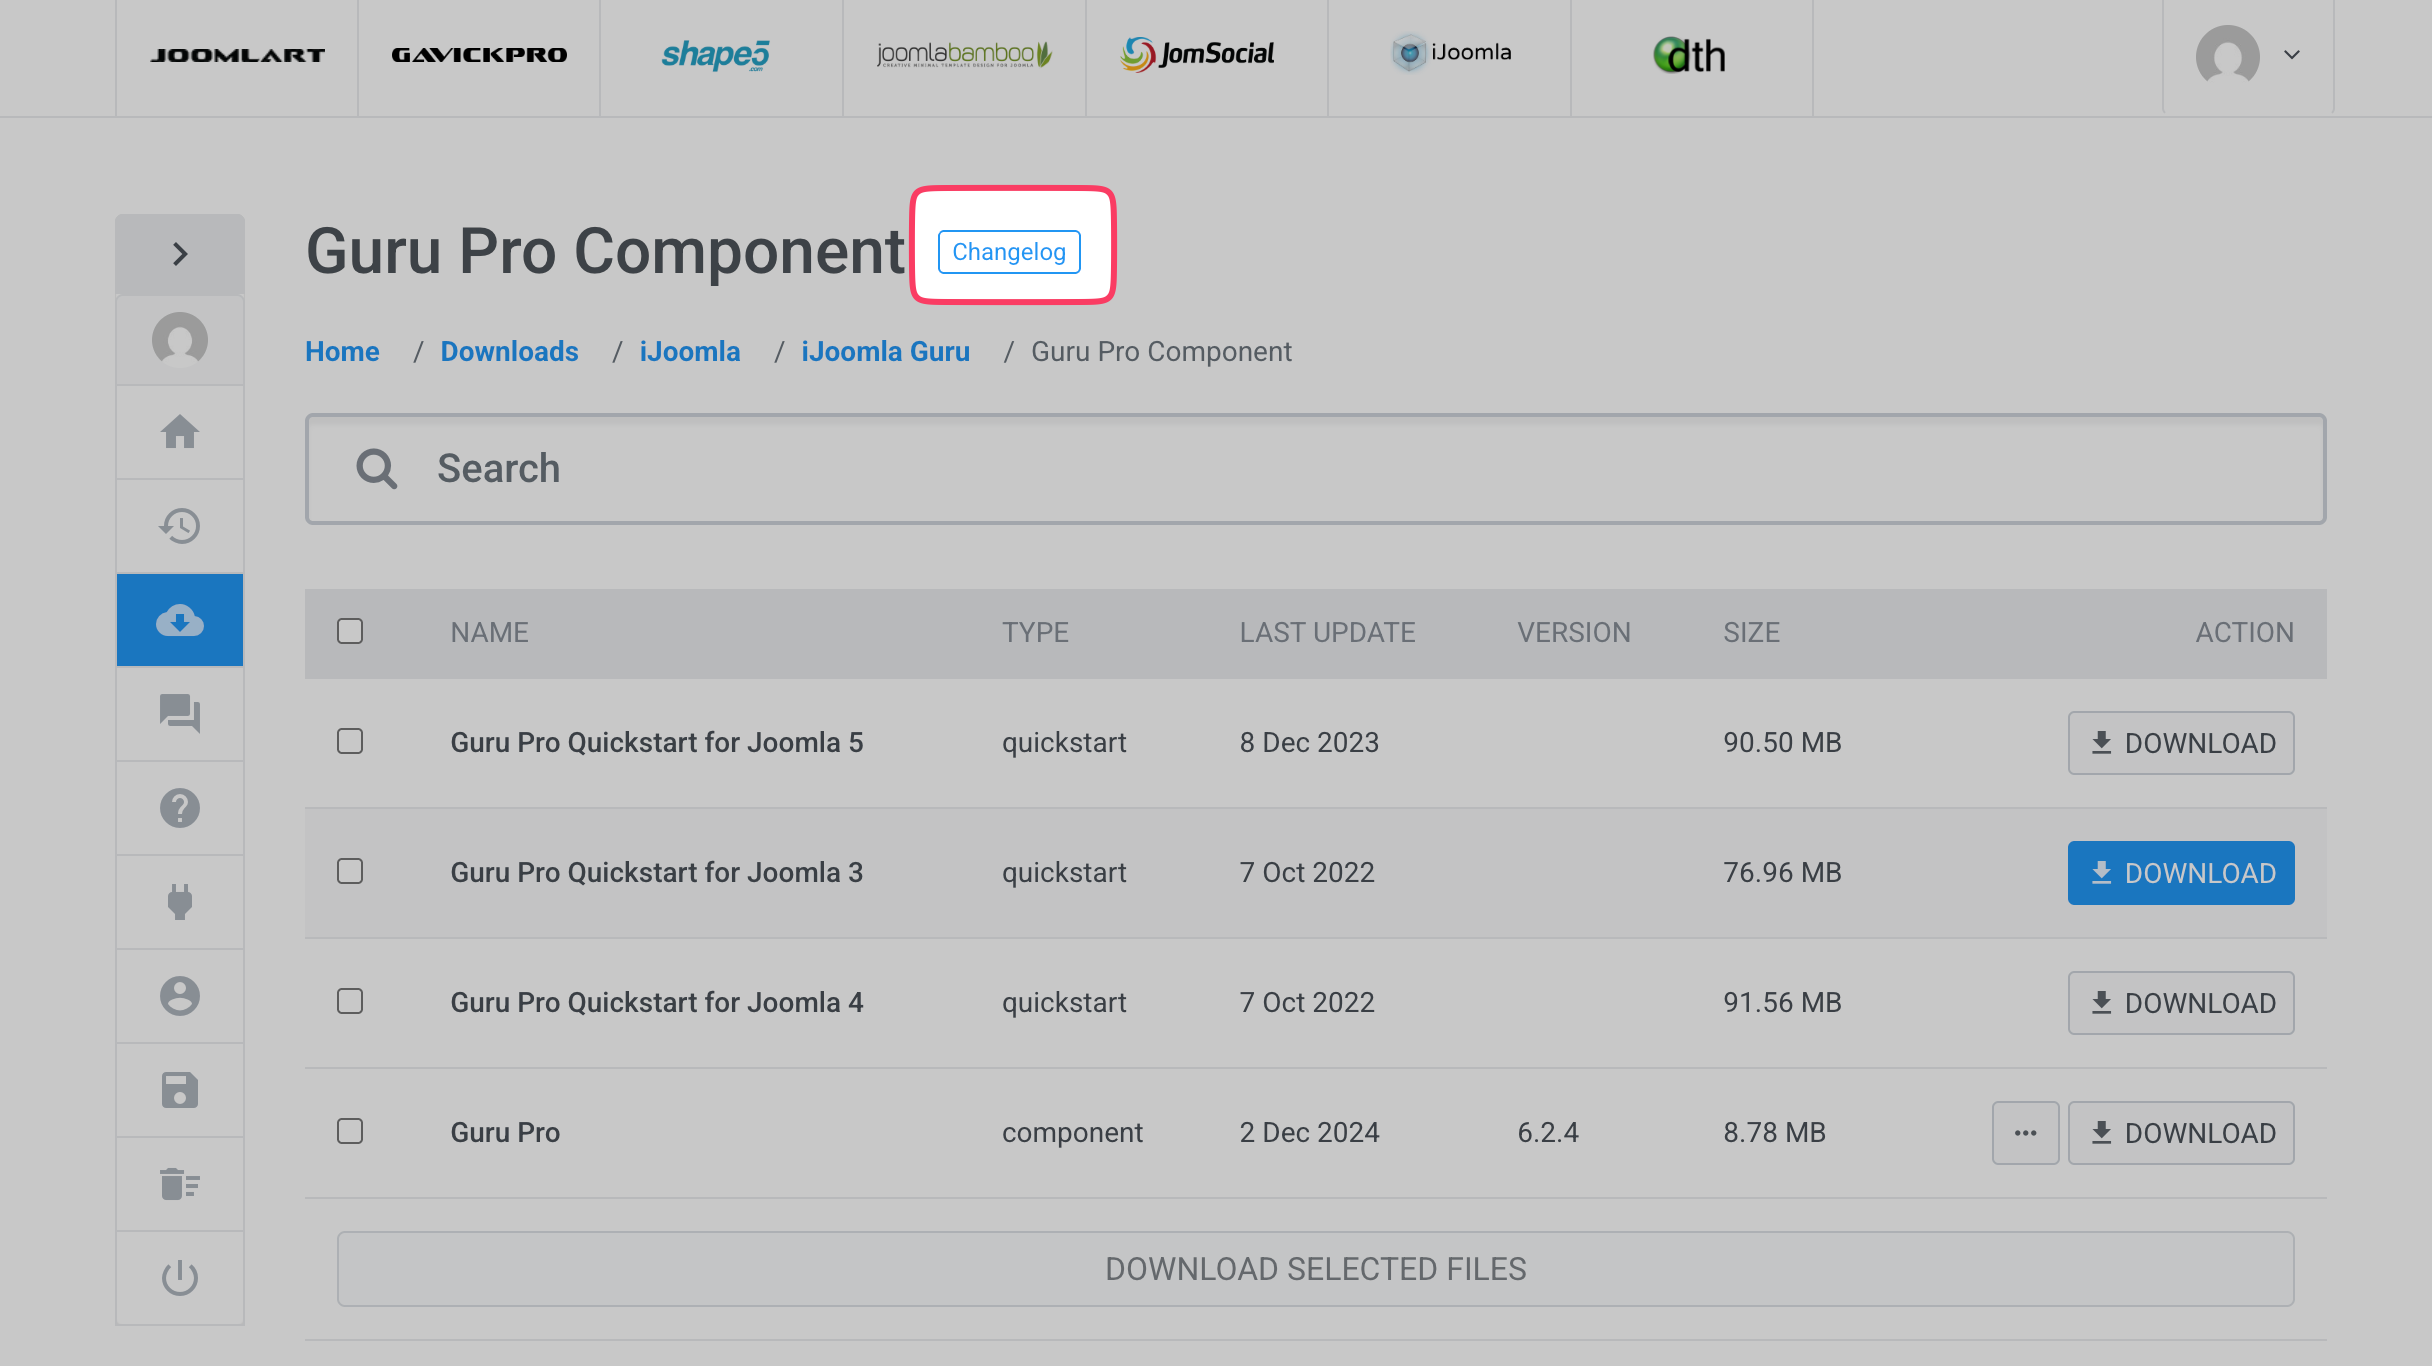This screenshot has width=2432, height=1366.
Task: Expand the sidebar with the chevron arrow
Action: click(180, 254)
